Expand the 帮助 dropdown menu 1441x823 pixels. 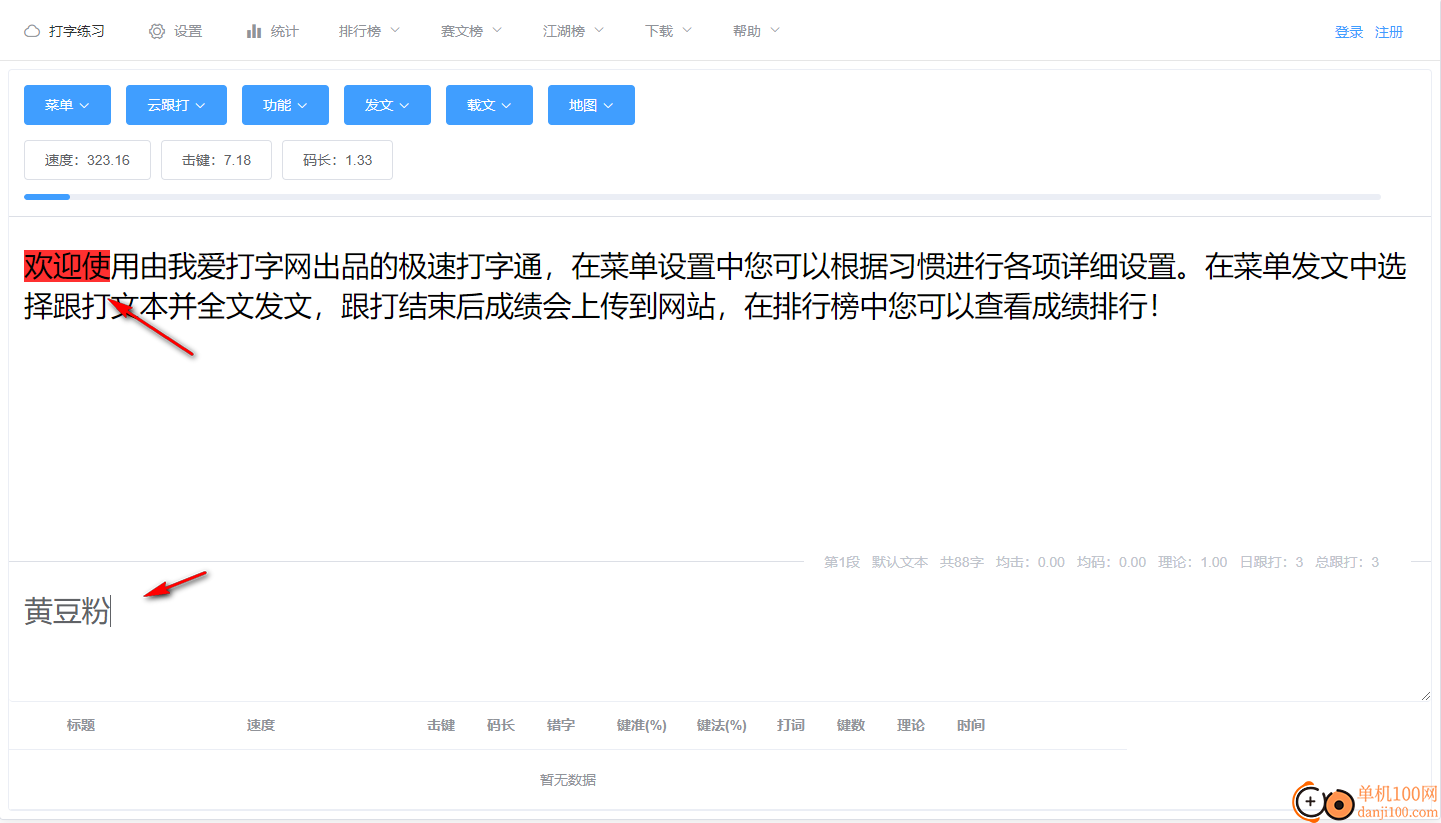(x=756, y=31)
